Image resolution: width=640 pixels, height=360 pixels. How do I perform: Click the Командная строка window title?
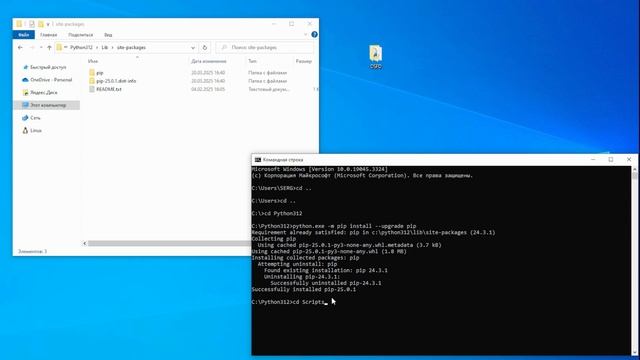283,160
